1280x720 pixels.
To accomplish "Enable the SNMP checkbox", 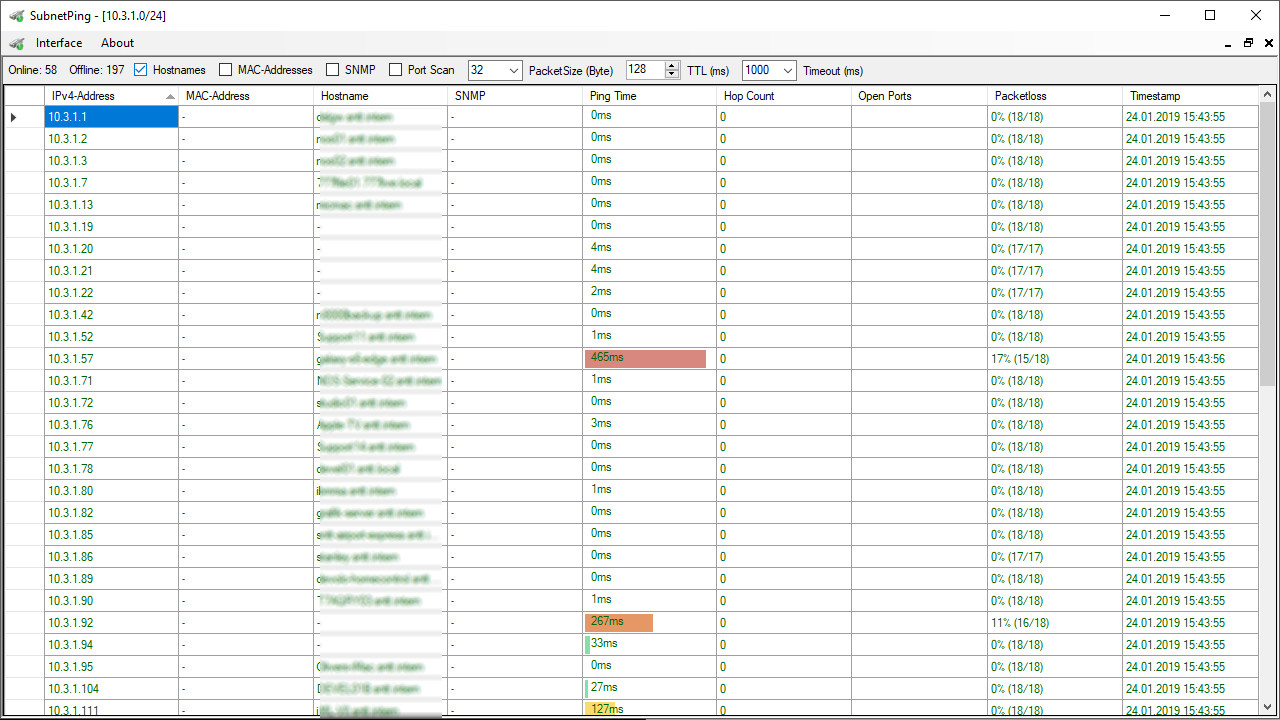I will coord(333,70).
